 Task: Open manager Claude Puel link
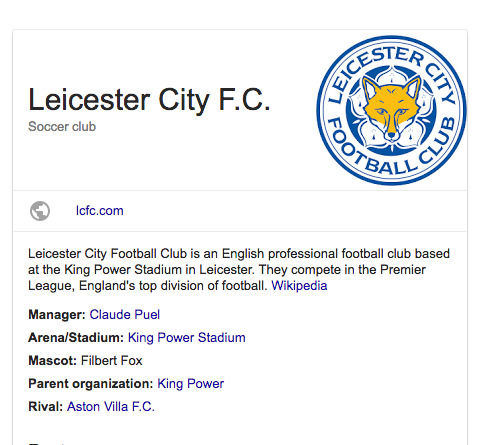(125, 315)
